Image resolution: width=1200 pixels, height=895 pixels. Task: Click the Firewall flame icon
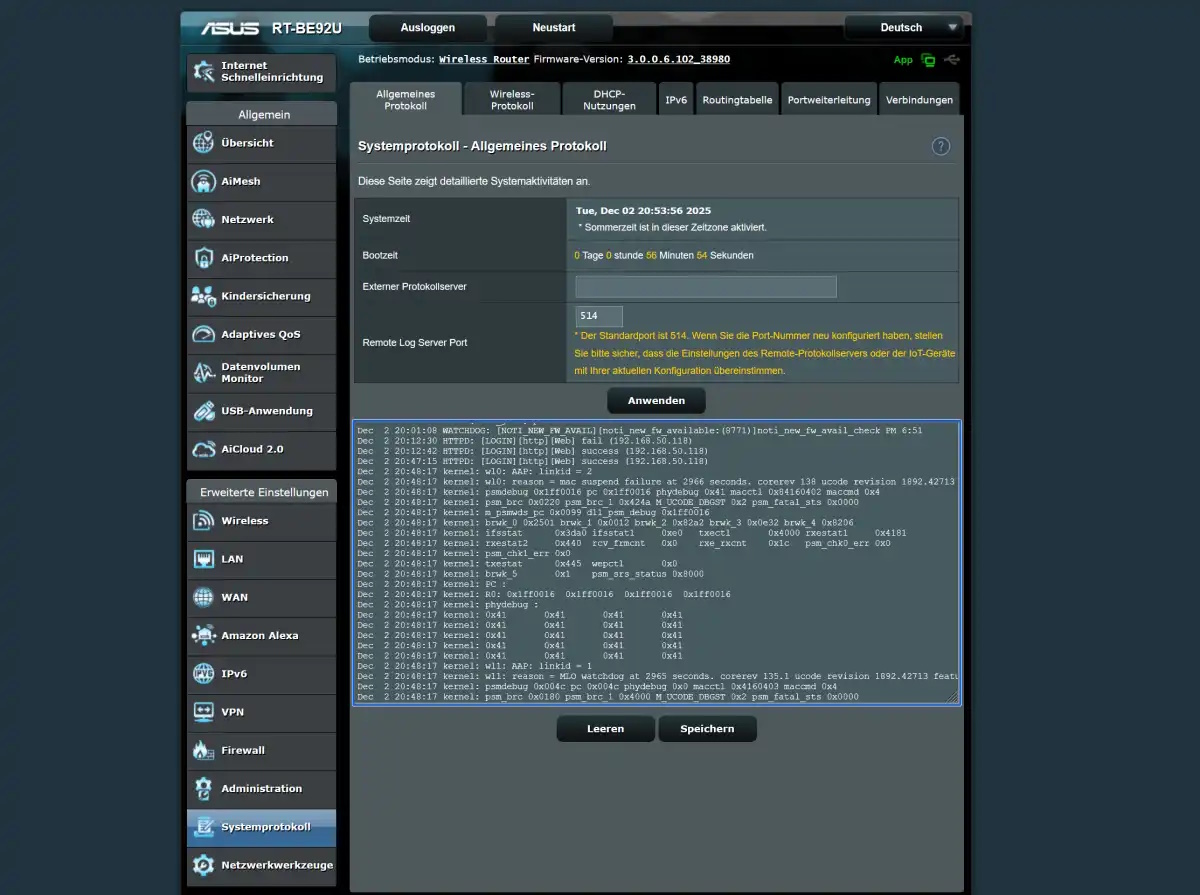point(204,750)
